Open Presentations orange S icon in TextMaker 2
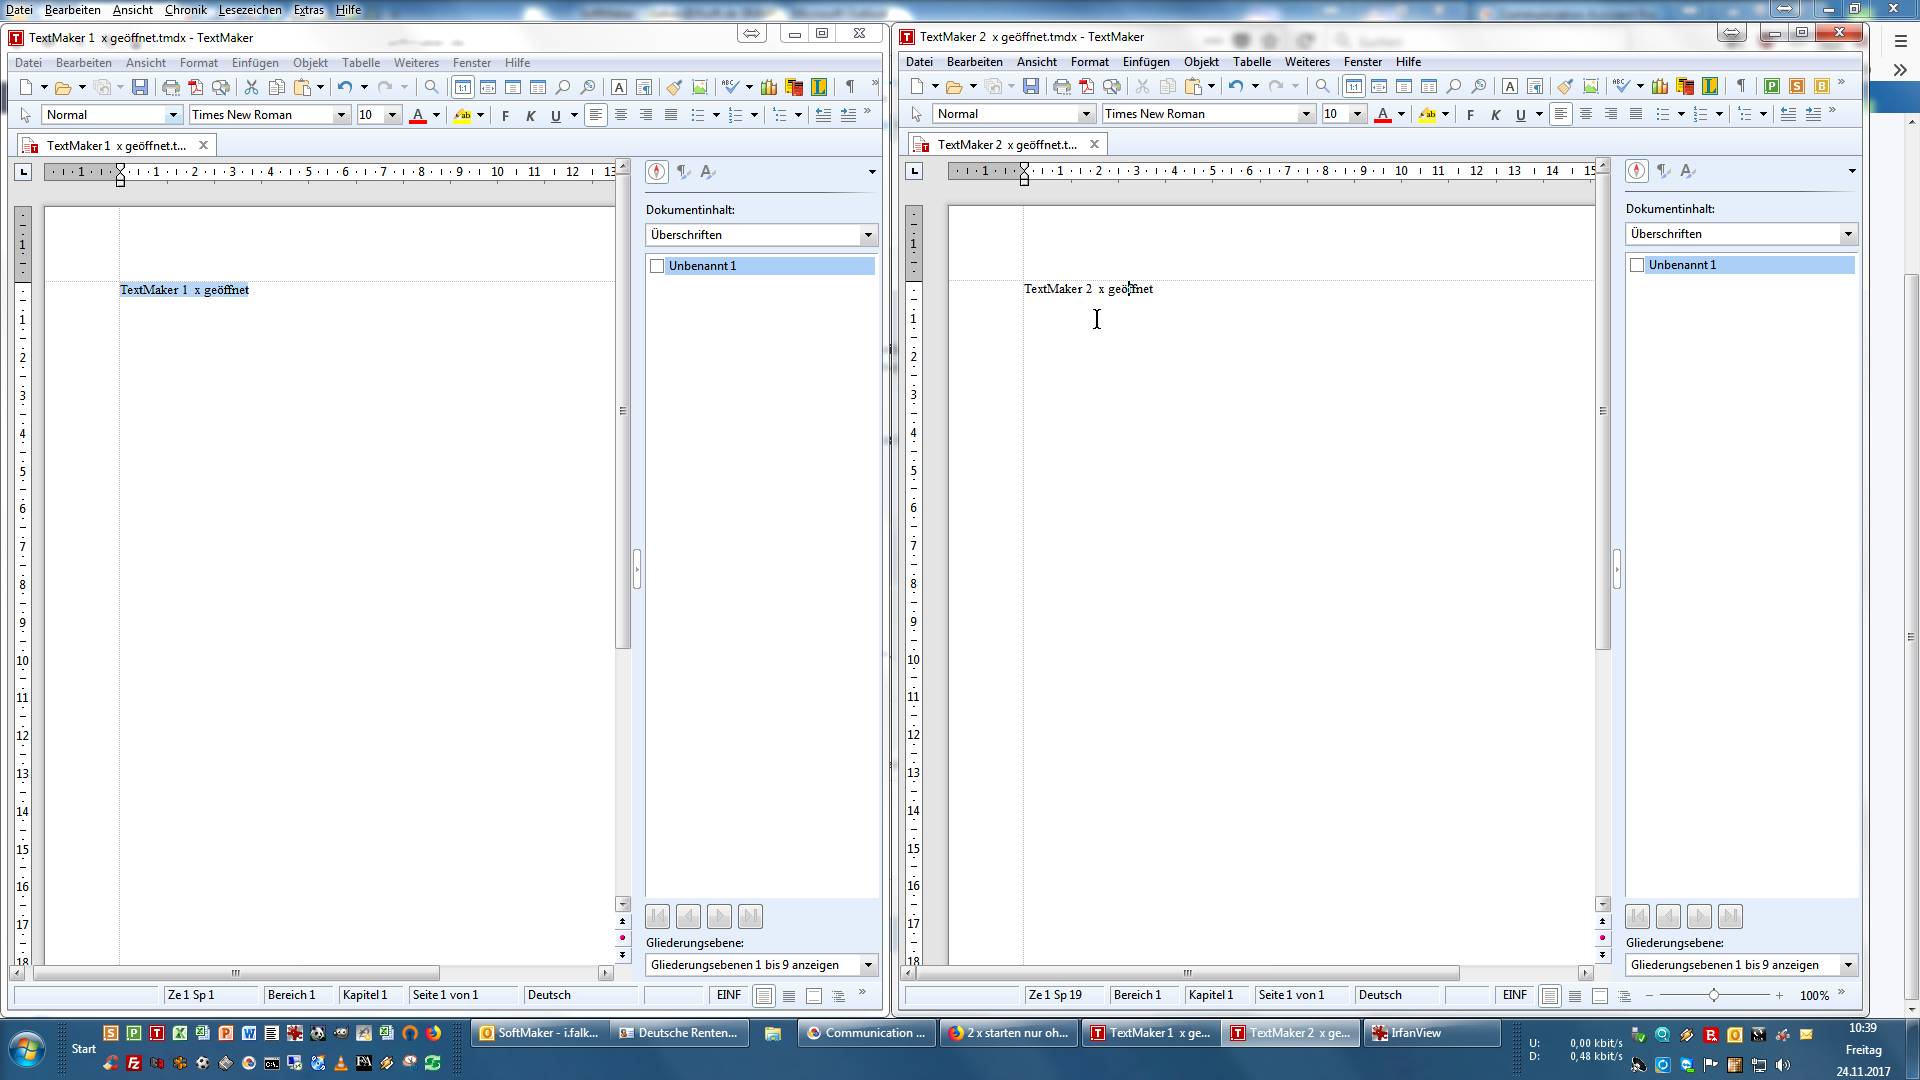This screenshot has width=1920, height=1080. point(1797,86)
